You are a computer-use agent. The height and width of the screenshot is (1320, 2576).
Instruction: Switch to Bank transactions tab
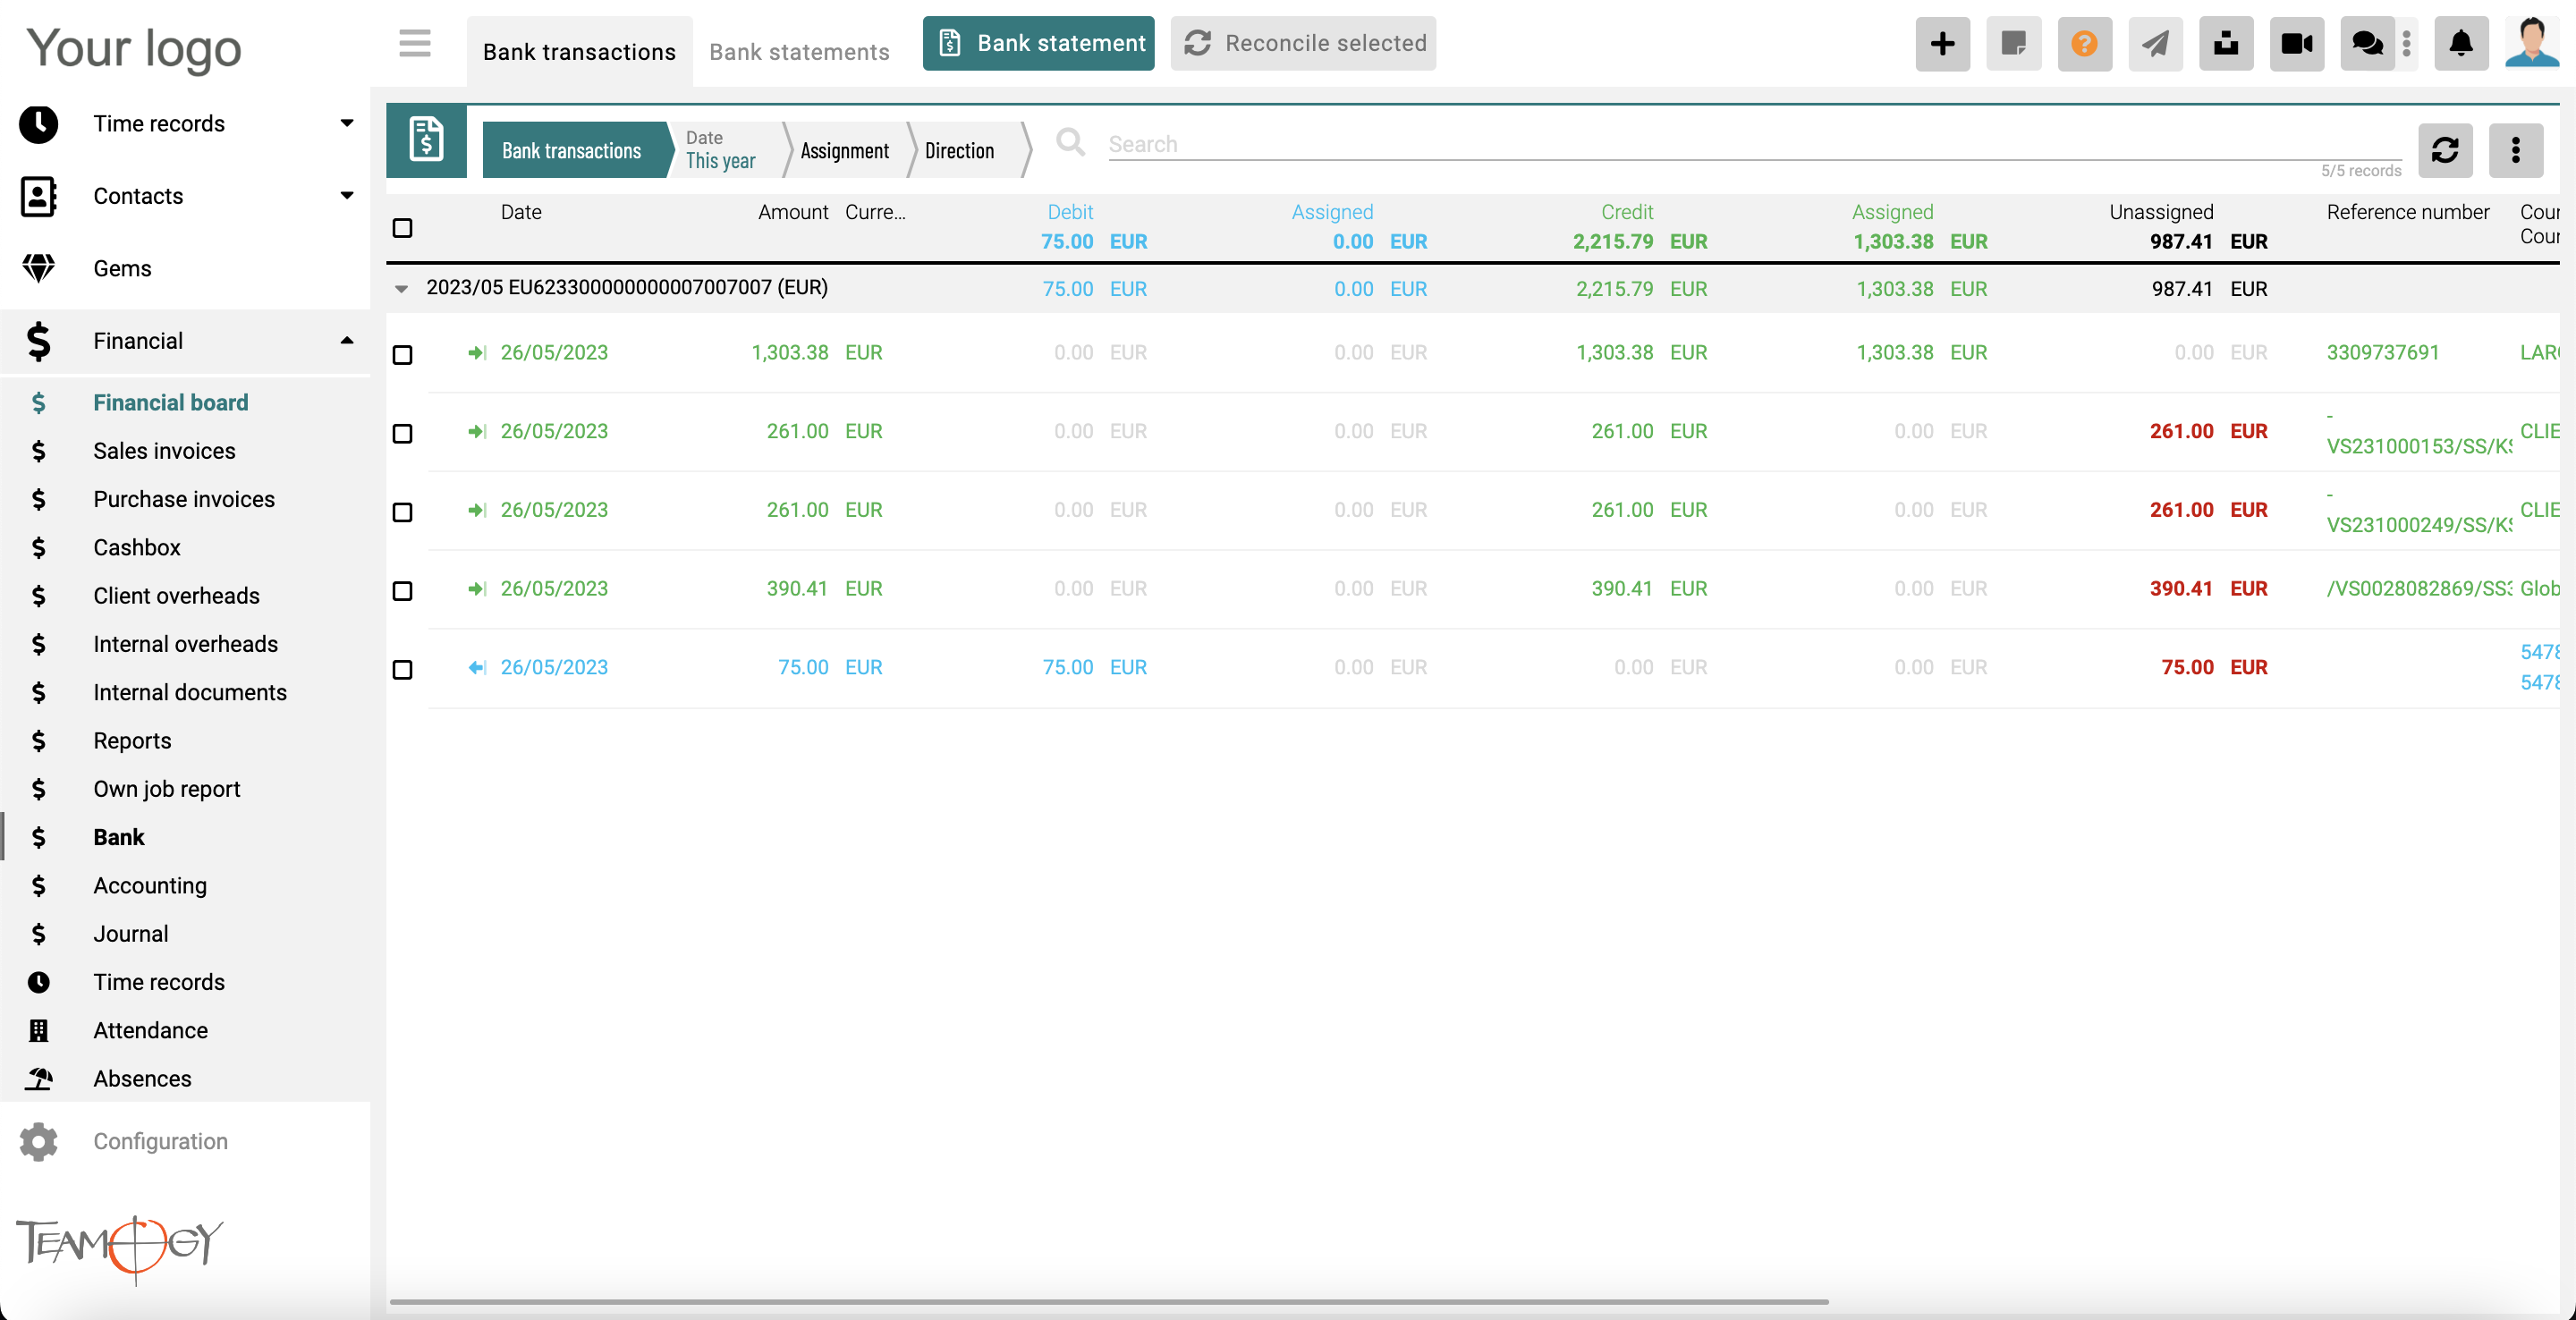579,52
